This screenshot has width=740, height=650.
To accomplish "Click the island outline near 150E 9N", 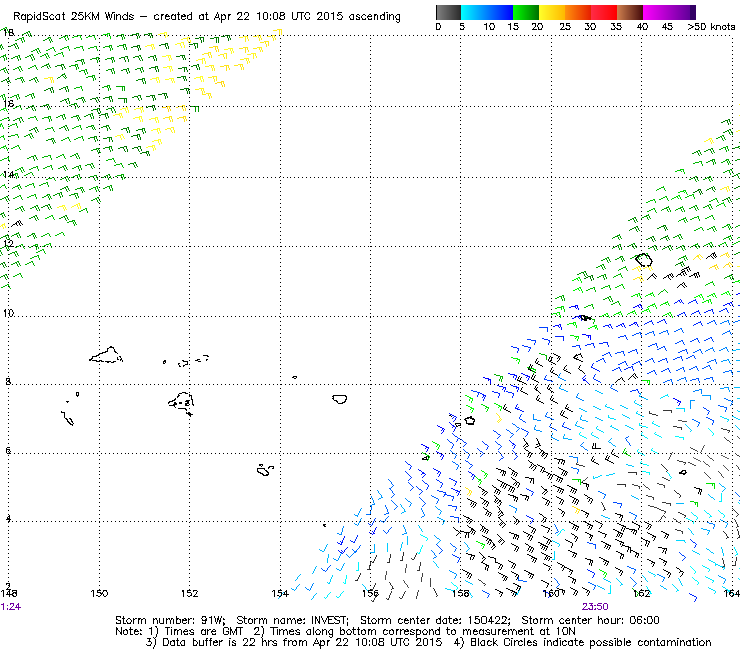I will coord(106,355).
